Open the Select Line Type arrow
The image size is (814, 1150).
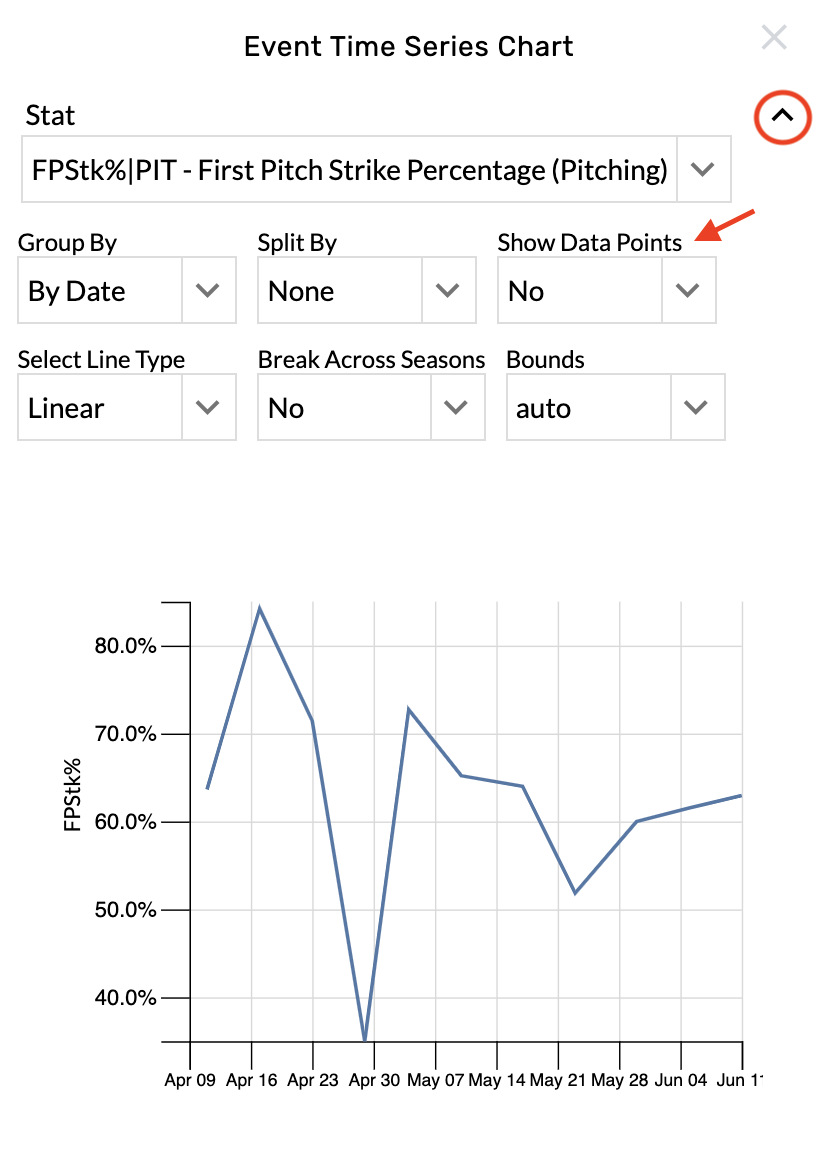pos(208,408)
